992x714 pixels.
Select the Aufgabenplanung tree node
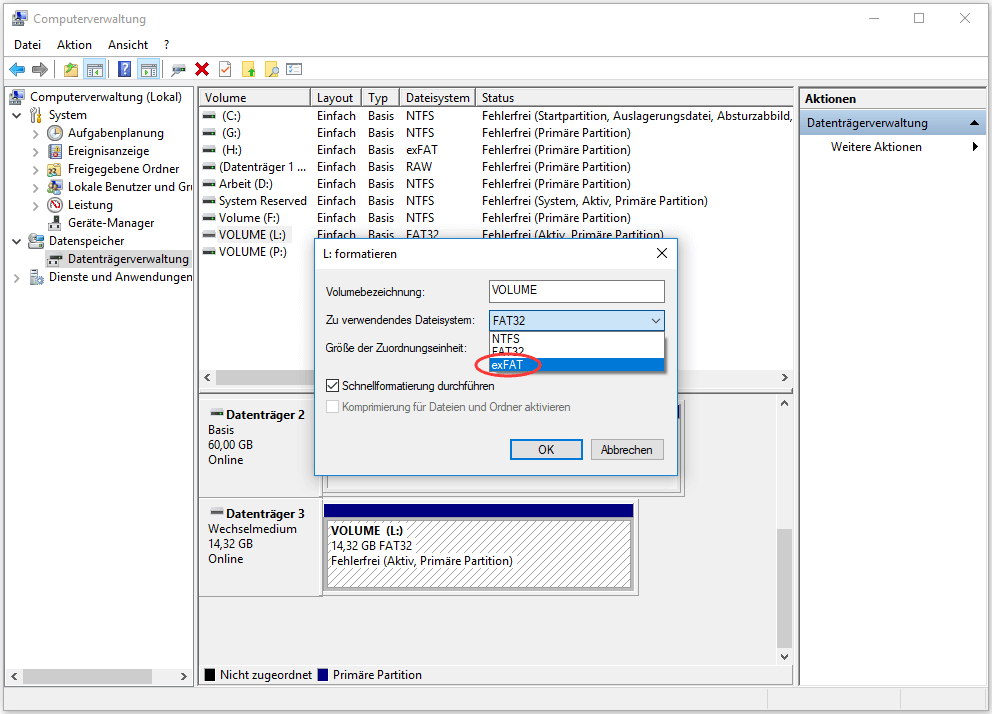click(116, 133)
